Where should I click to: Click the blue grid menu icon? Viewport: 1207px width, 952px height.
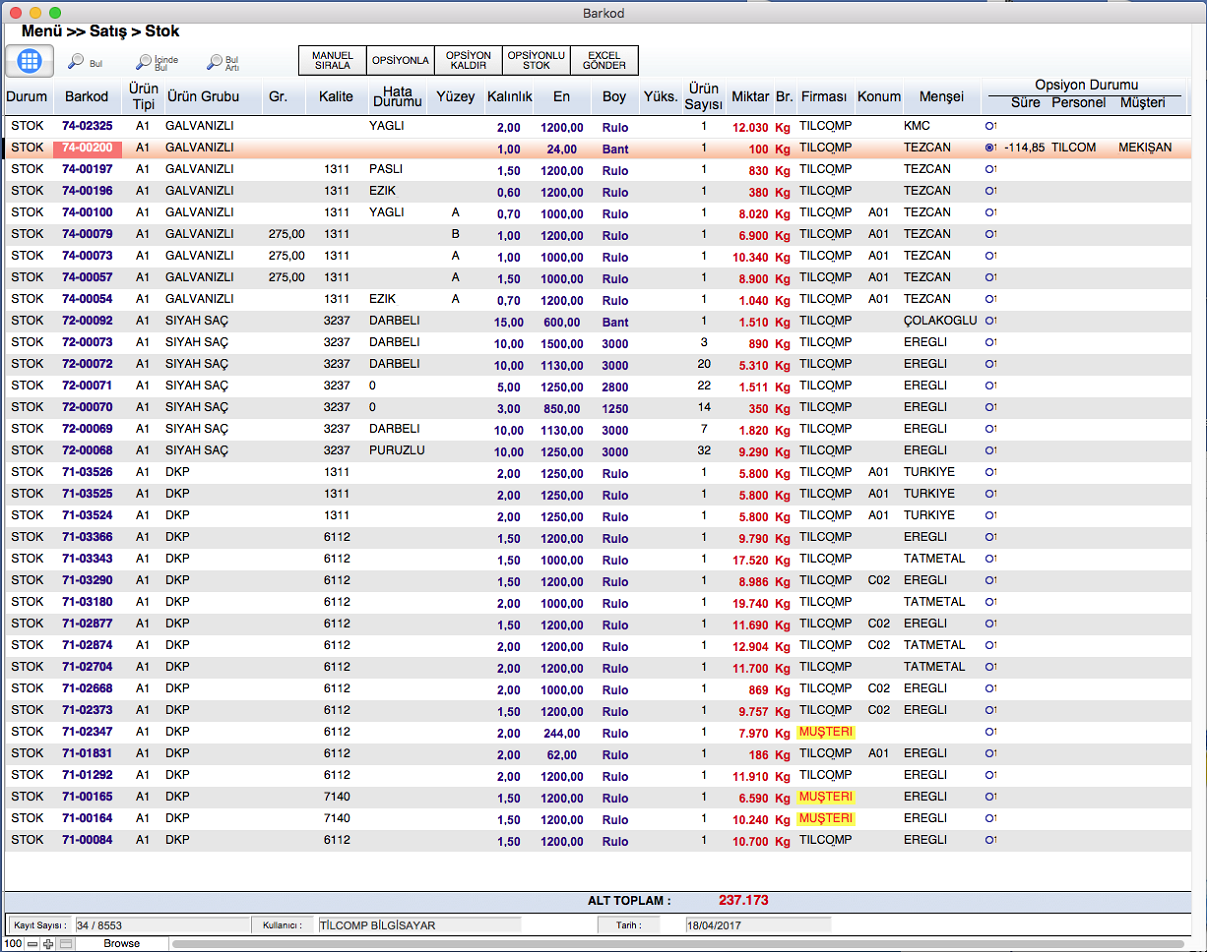click(30, 61)
